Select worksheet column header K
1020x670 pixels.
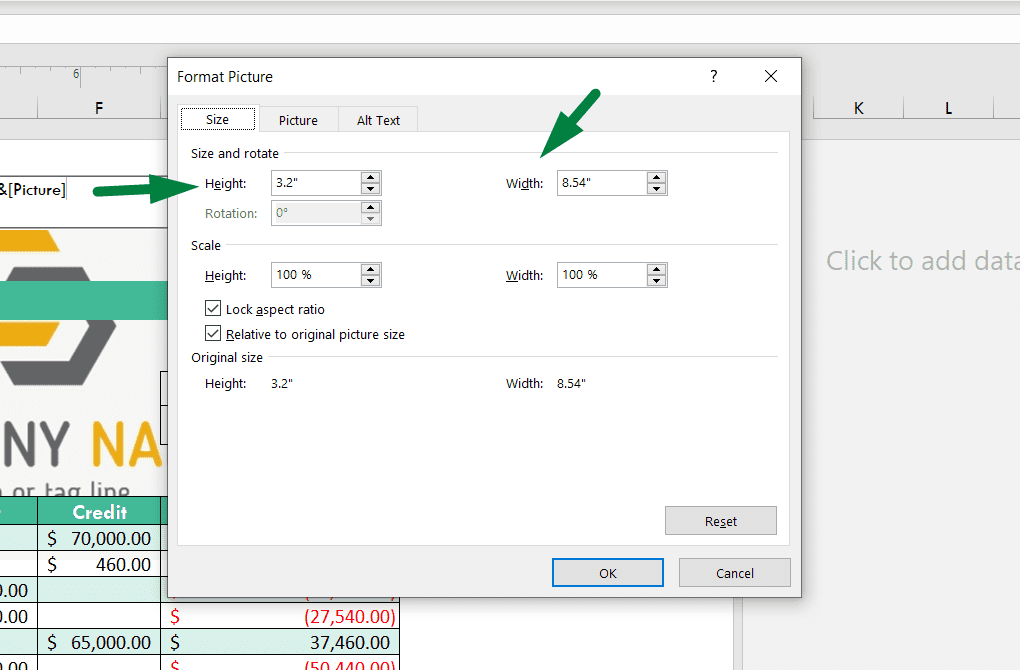point(856,107)
